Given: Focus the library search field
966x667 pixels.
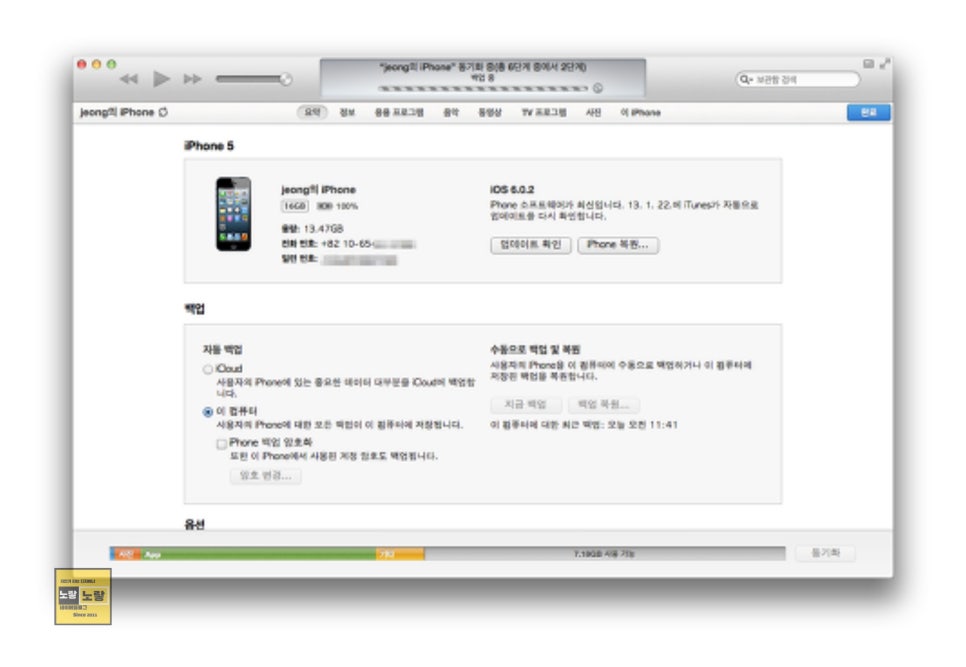Looking at the screenshot, I should point(798,79).
